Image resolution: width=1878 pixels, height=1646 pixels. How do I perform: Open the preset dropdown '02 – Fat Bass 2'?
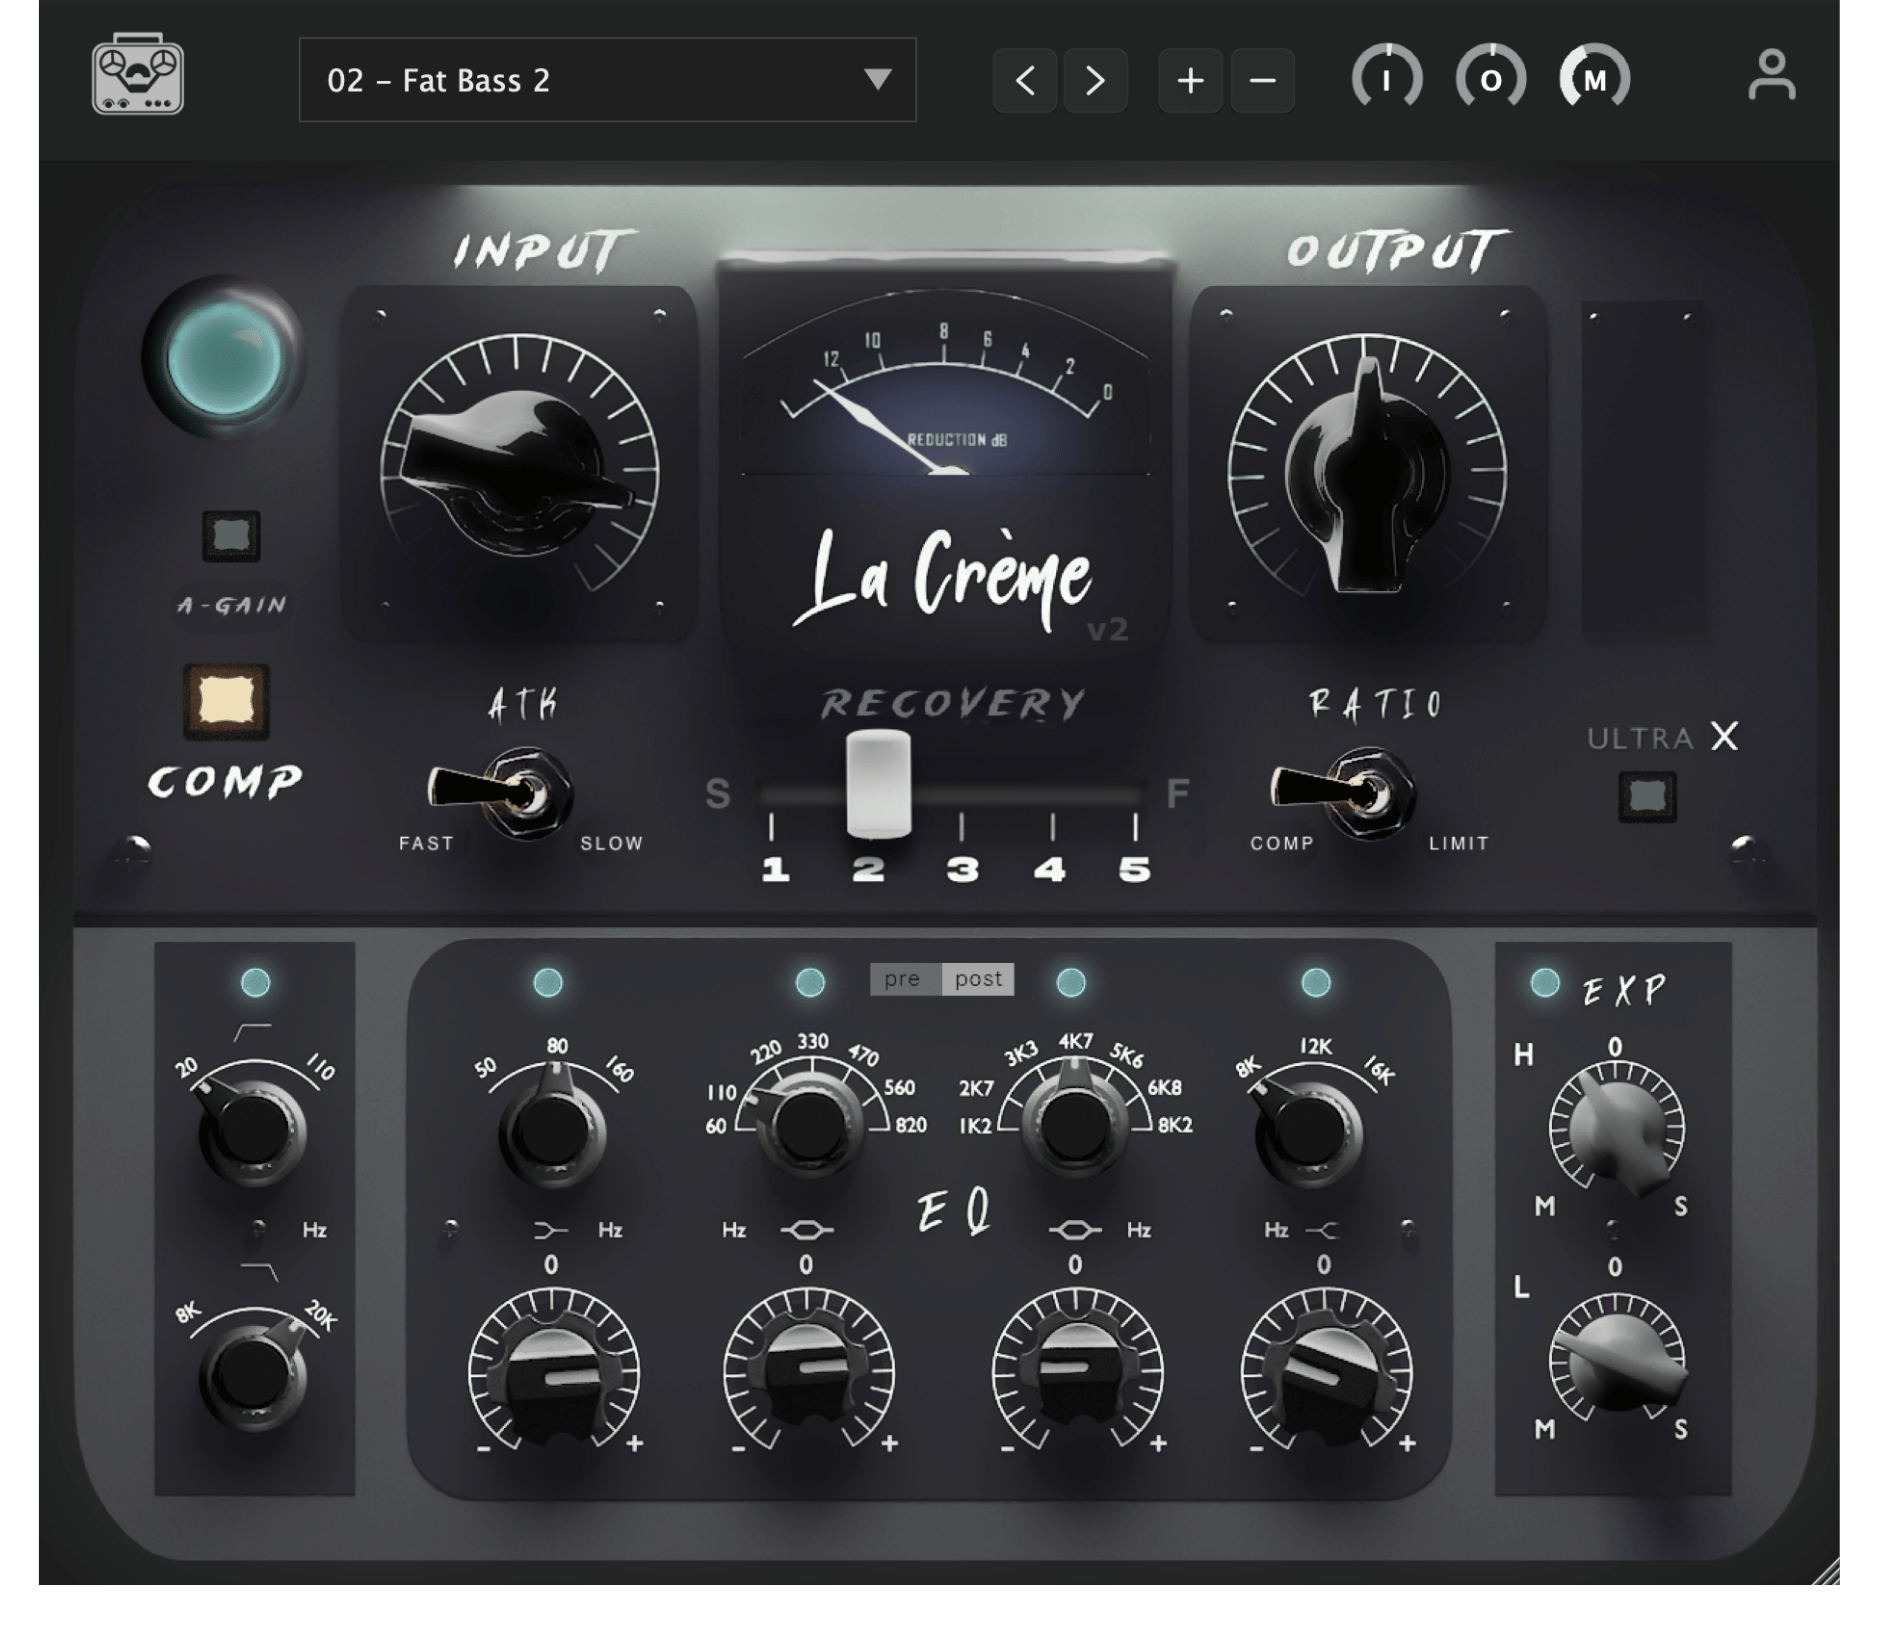pos(607,80)
